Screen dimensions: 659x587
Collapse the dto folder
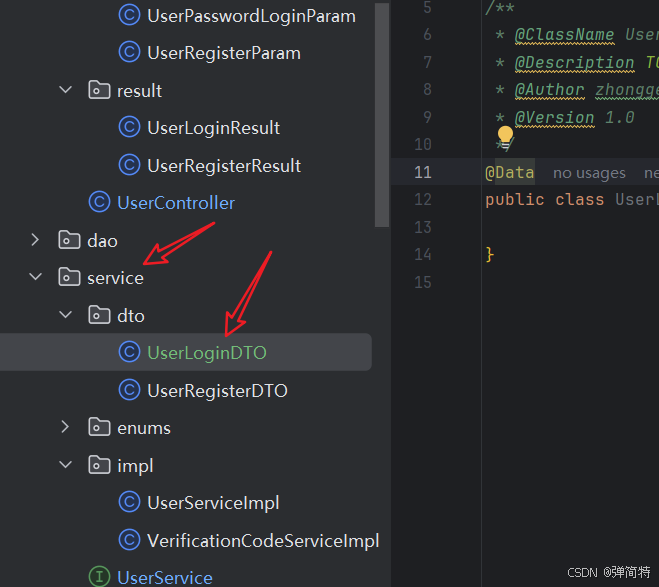[x=66, y=314]
